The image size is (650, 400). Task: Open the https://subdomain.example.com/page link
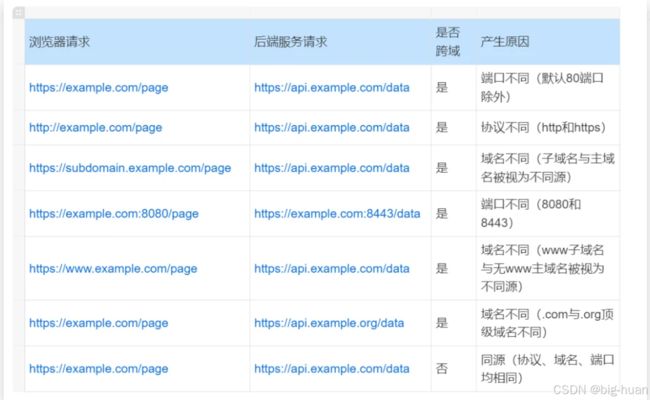coord(130,168)
